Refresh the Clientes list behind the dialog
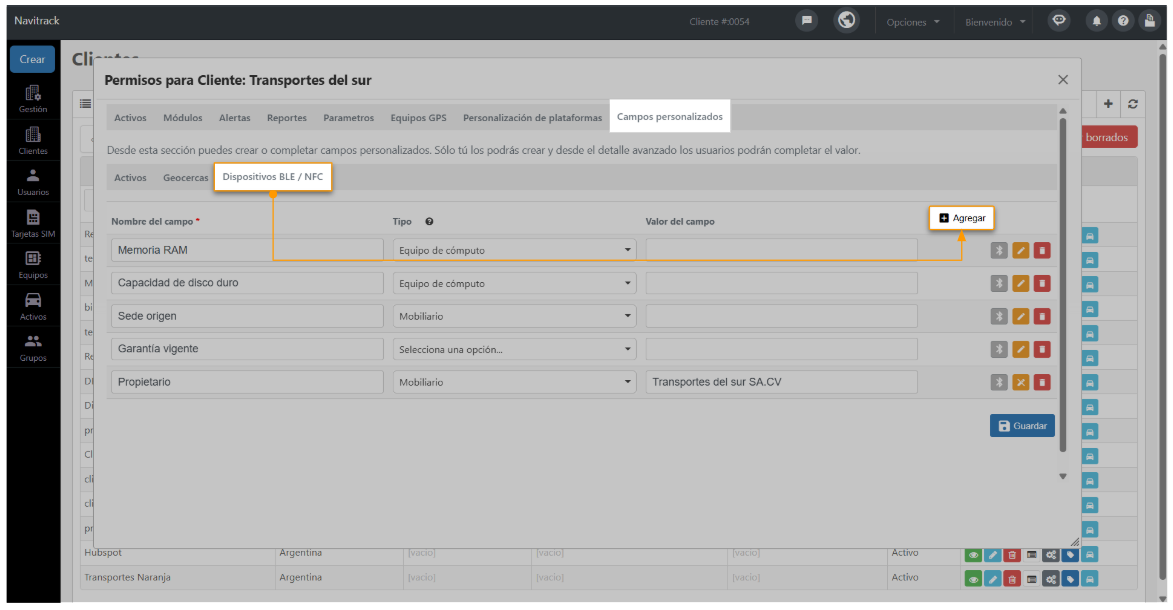Viewport: 1173px width, 610px height. pyautogui.click(x=1133, y=104)
